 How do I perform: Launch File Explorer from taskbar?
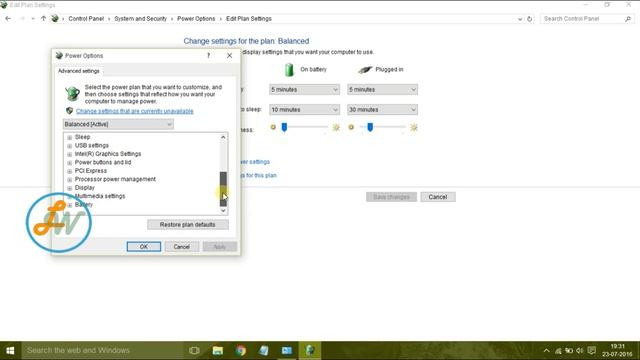(x=218, y=351)
